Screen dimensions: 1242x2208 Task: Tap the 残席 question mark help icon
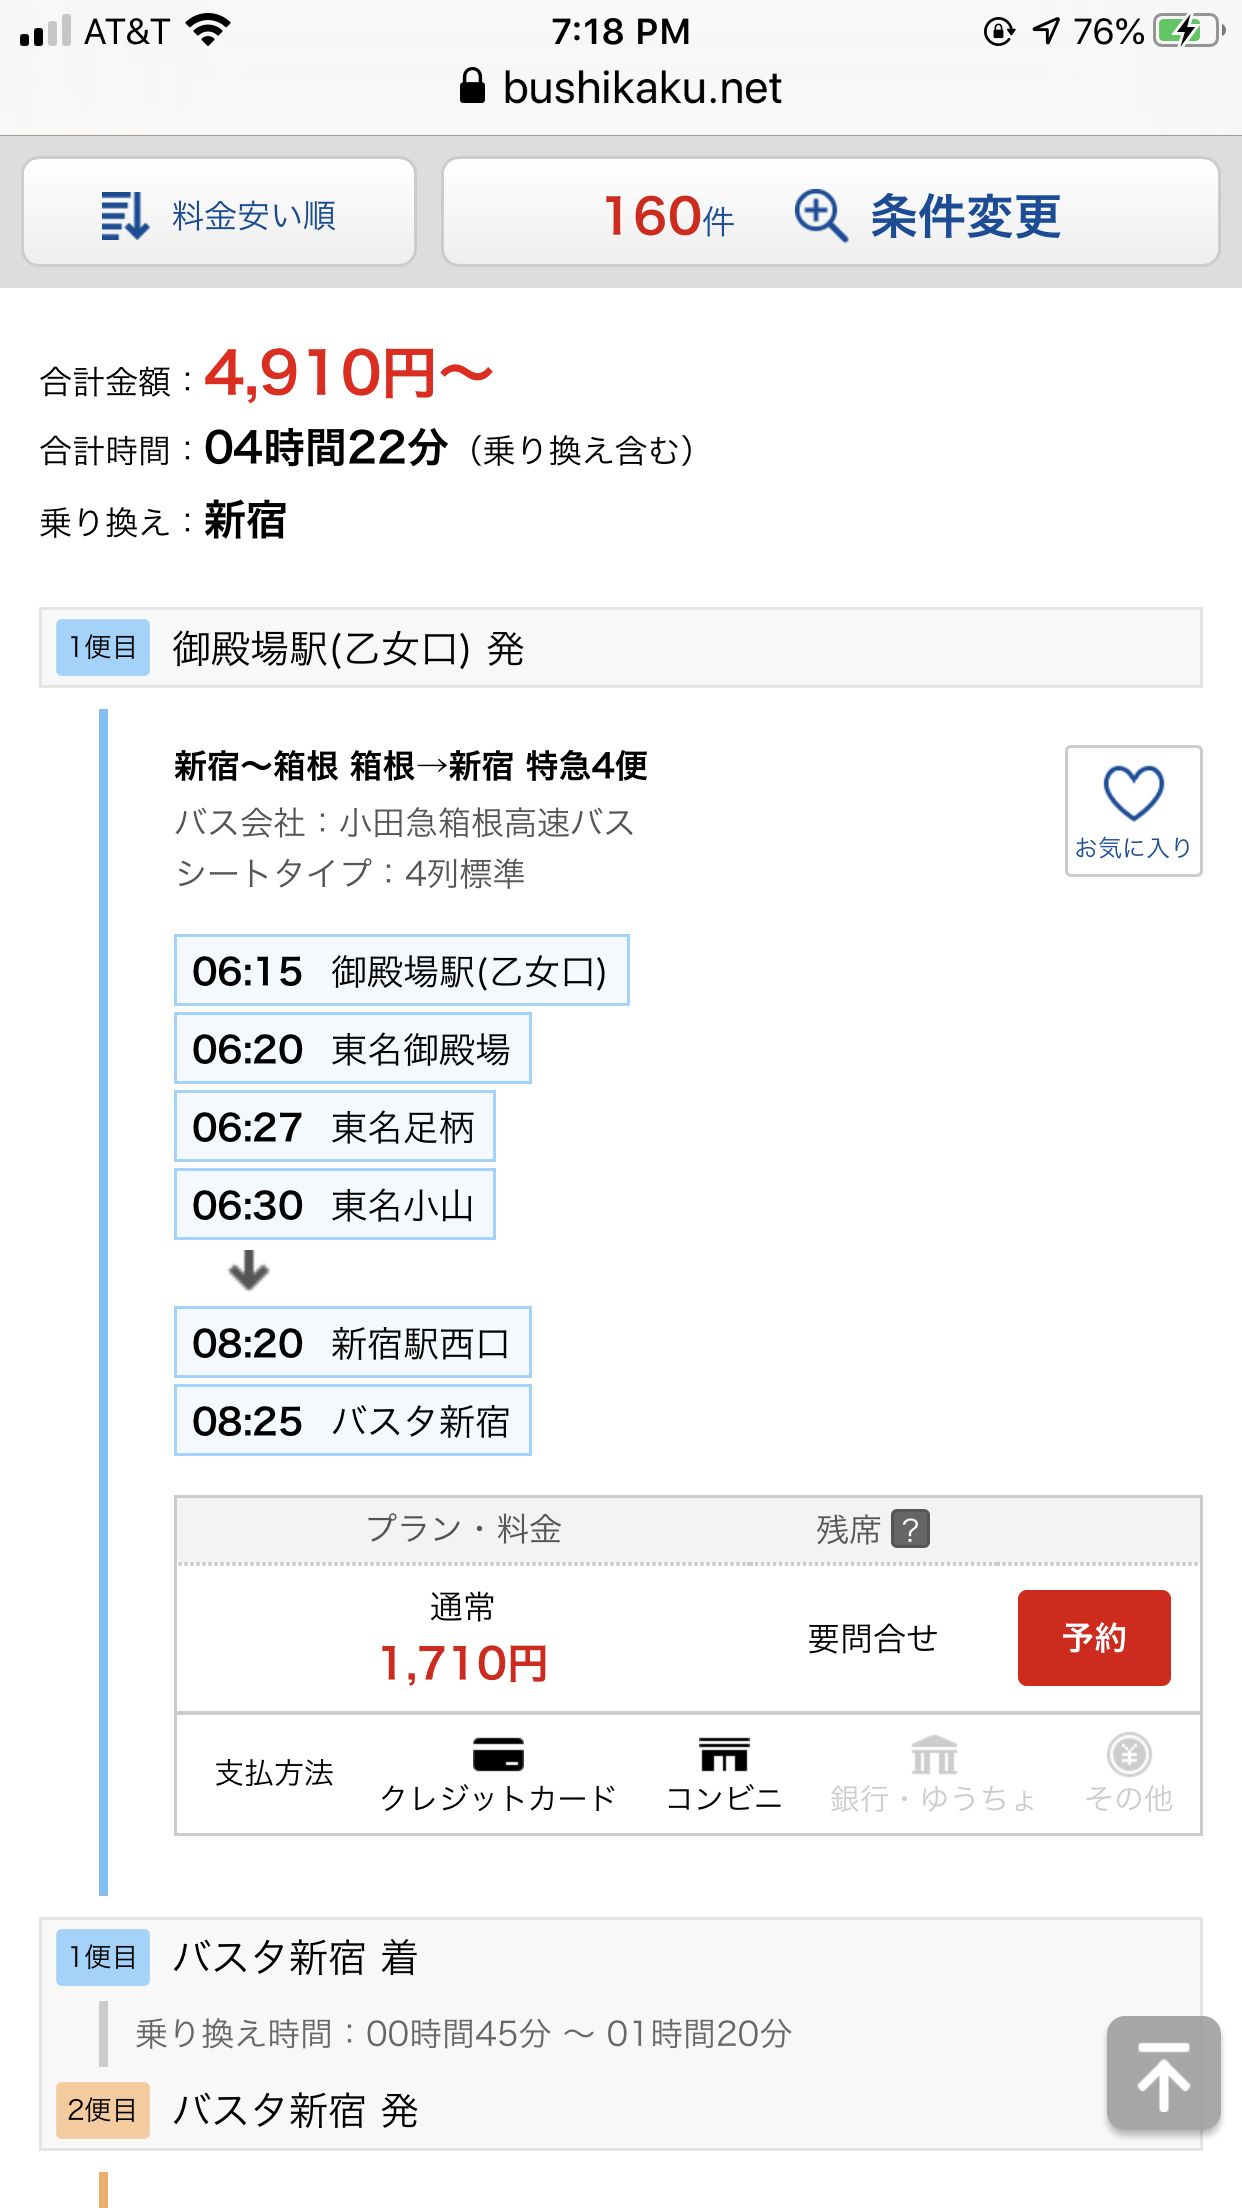[x=910, y=1529]
